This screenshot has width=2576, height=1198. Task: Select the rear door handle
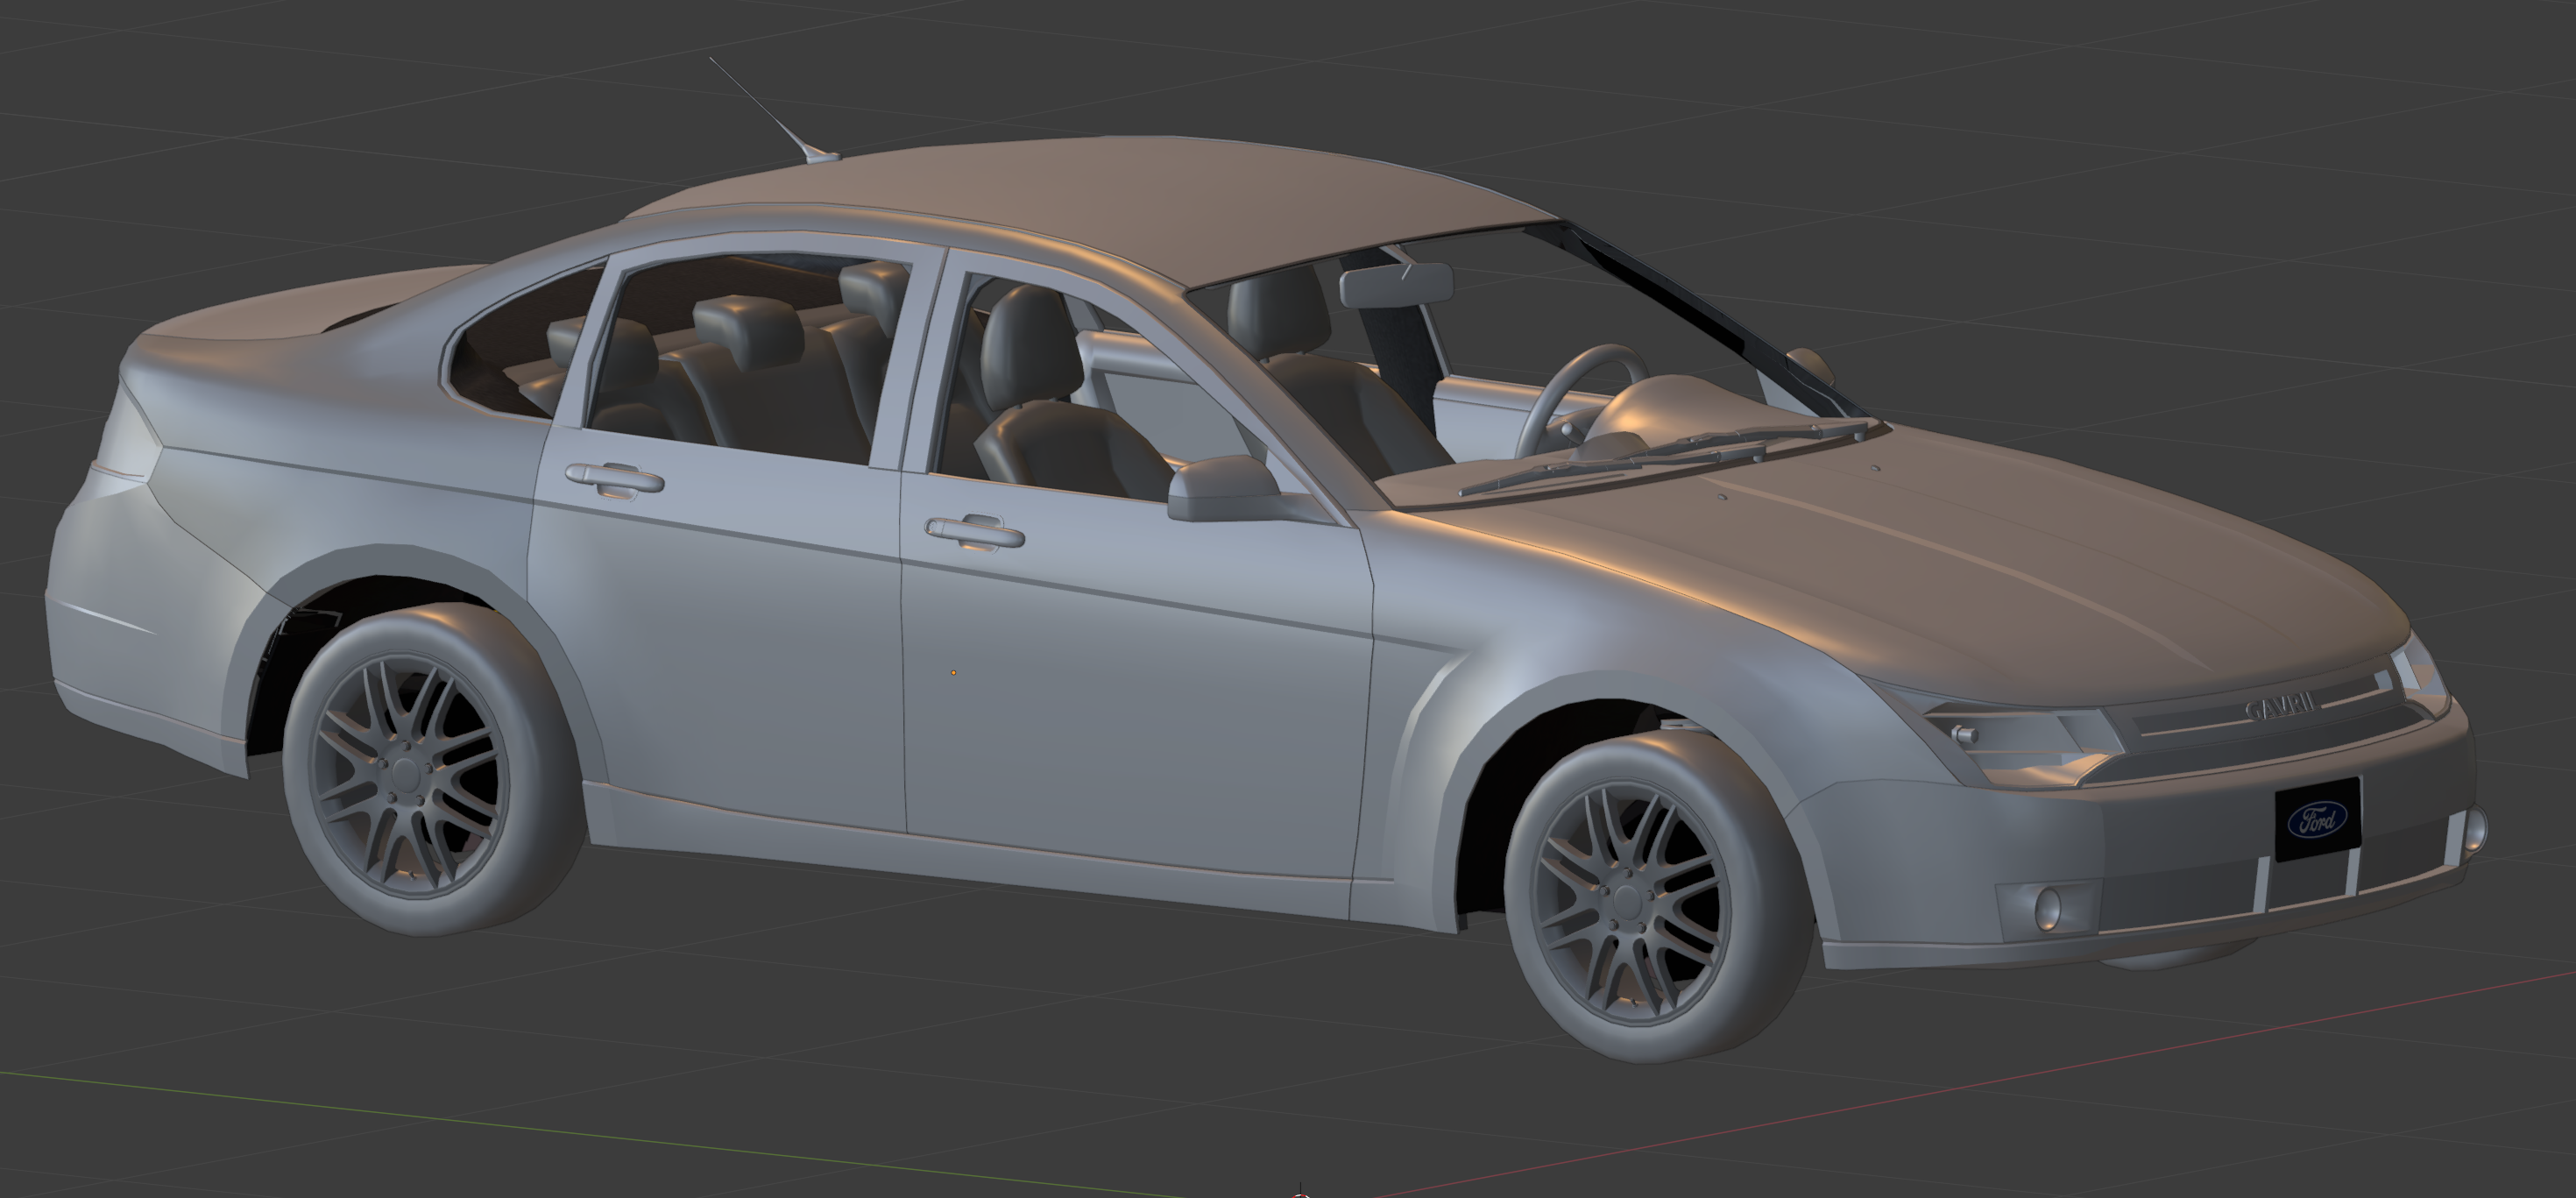click(x=614, y=479)
